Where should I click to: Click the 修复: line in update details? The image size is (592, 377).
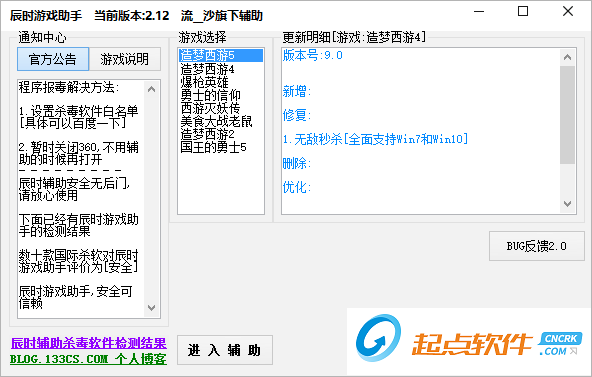pos(297,115)
